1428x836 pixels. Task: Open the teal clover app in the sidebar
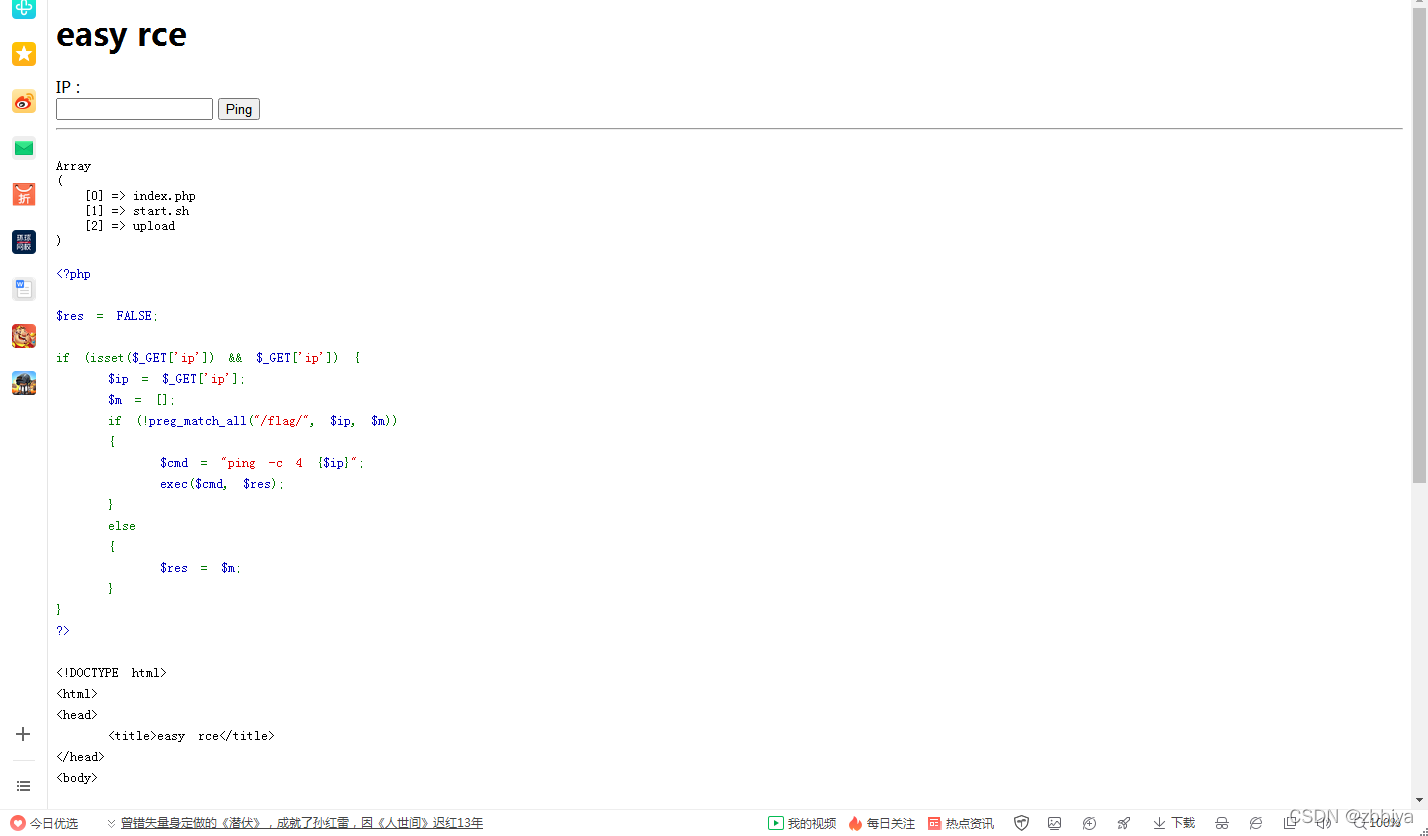[x=24, y=9]
